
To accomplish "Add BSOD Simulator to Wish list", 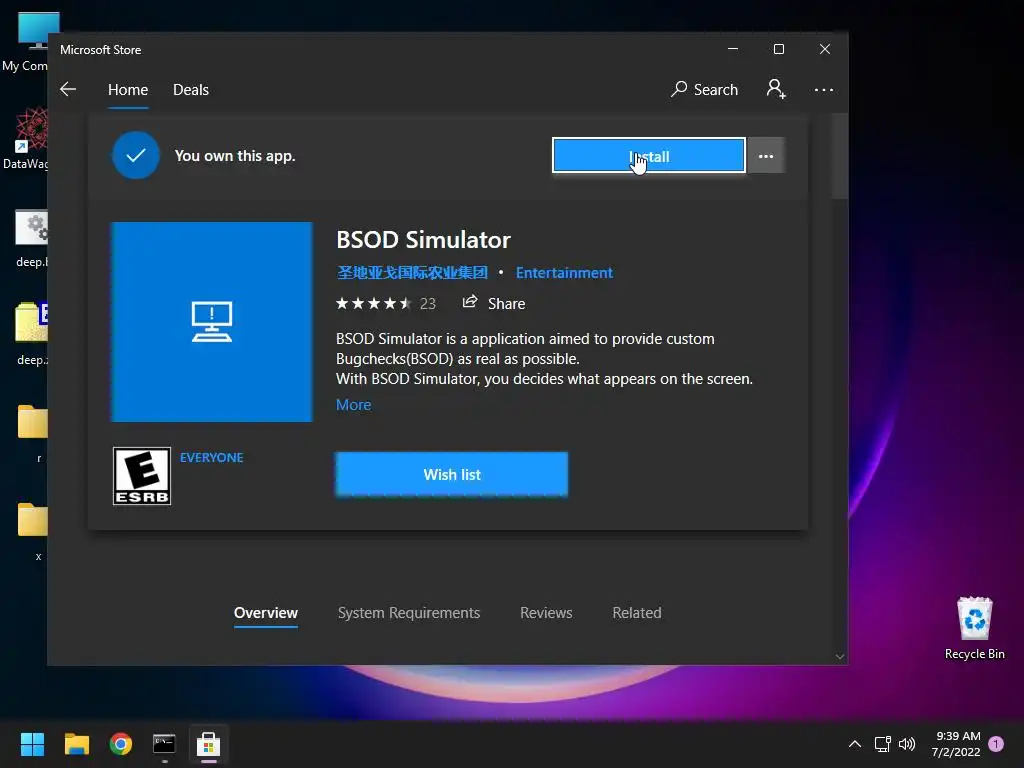I will point(451,475).
